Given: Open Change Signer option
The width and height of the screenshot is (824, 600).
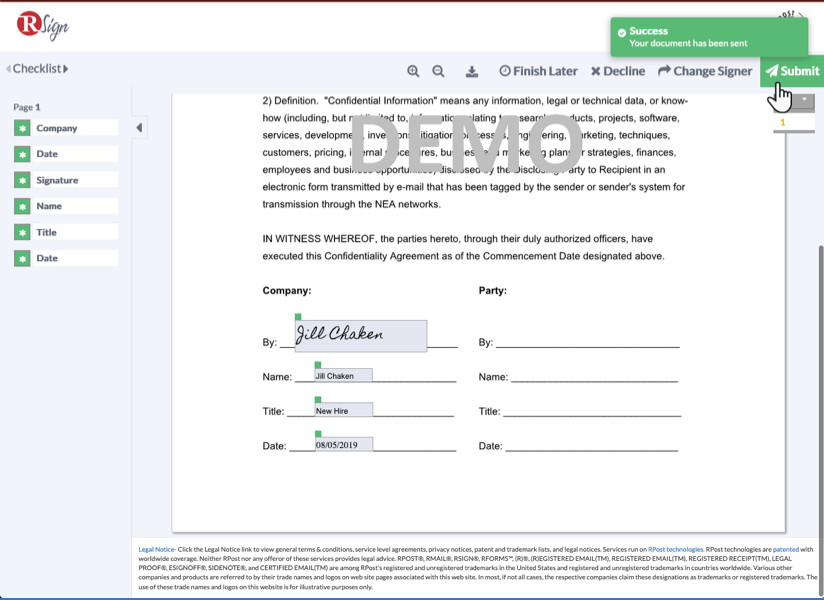Looking at the screenshot, I should (x=705, y=71).
